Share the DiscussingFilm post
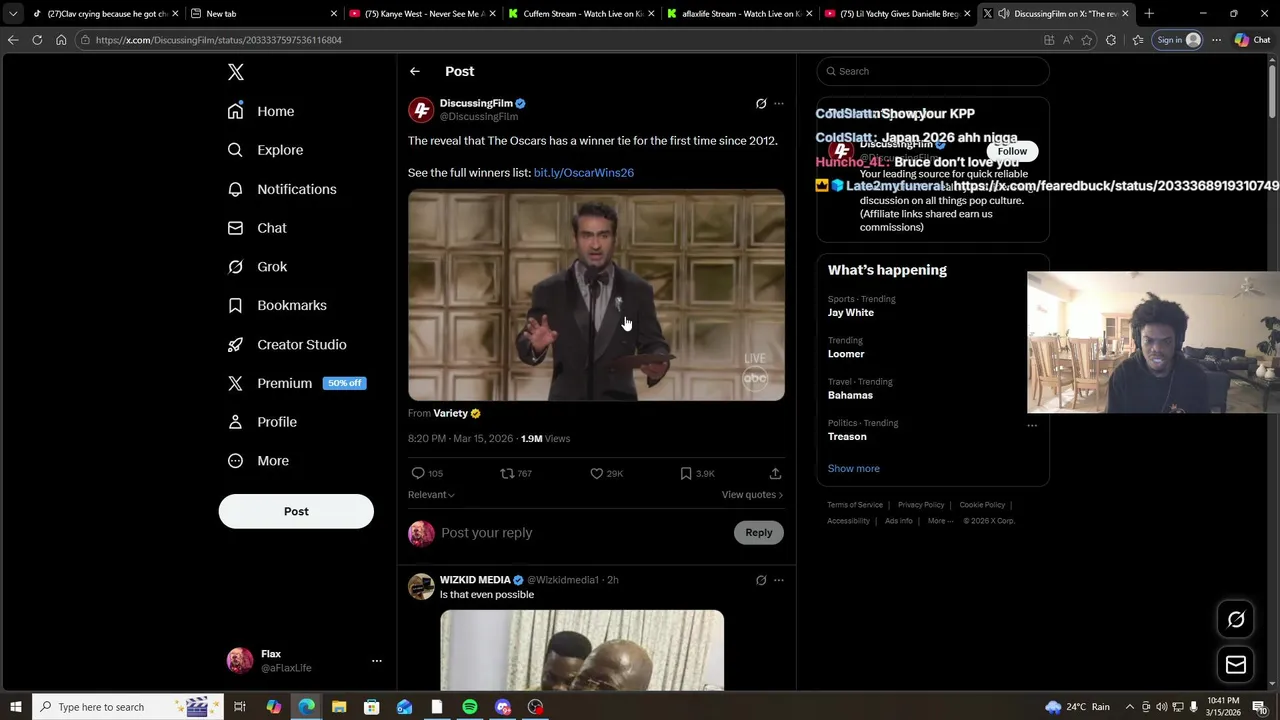This screenshot has width=1280, height=720. tap(775, 473)
